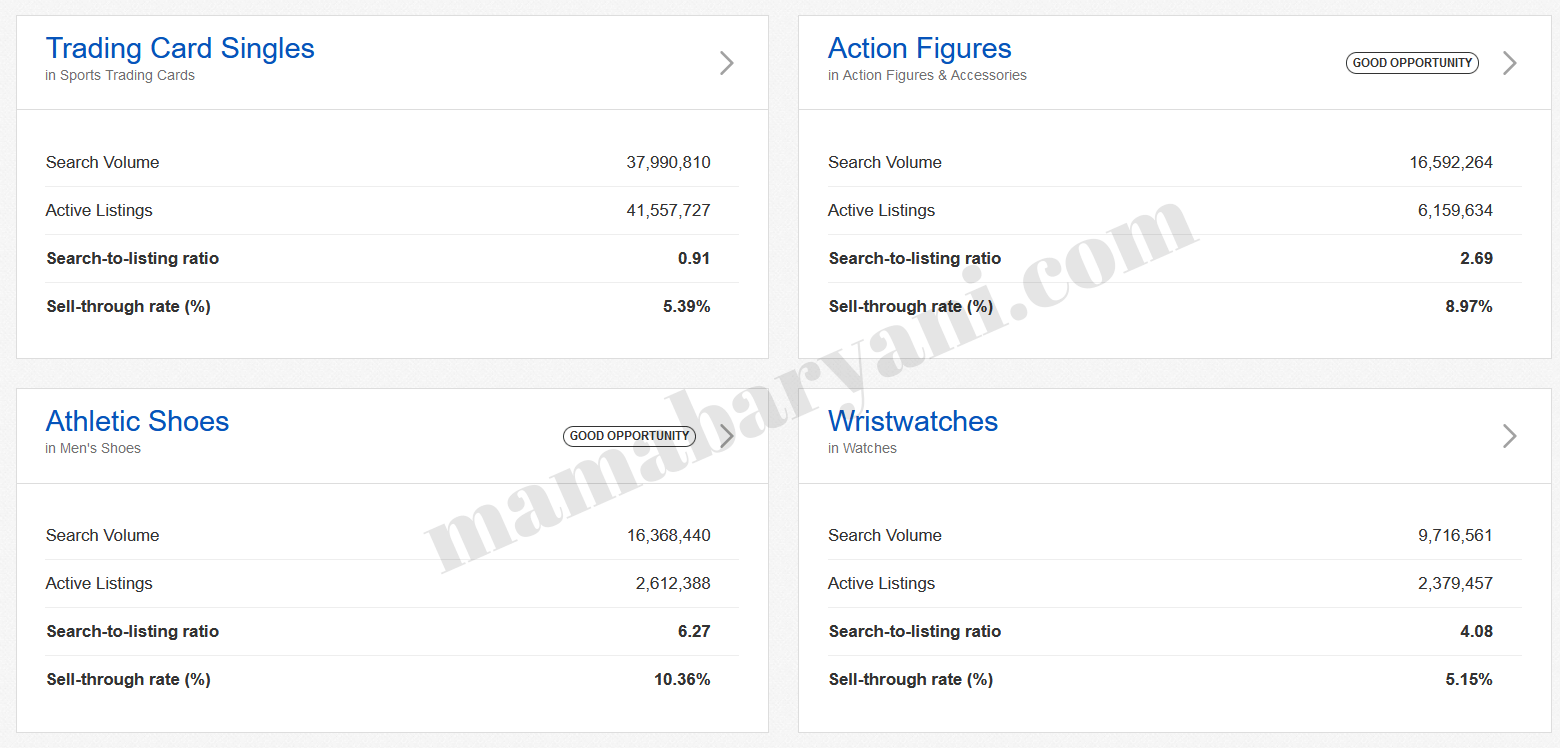
Task: Select Wristwatches active listings value 2,379,457
Action: (x=1455, y=583)
